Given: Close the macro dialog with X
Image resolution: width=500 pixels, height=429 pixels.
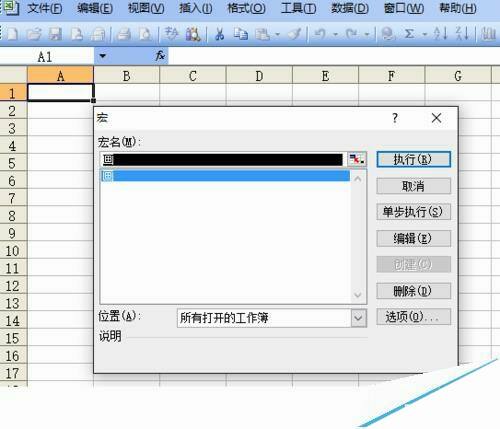Looking at the screenshot, I should point(436,118).
